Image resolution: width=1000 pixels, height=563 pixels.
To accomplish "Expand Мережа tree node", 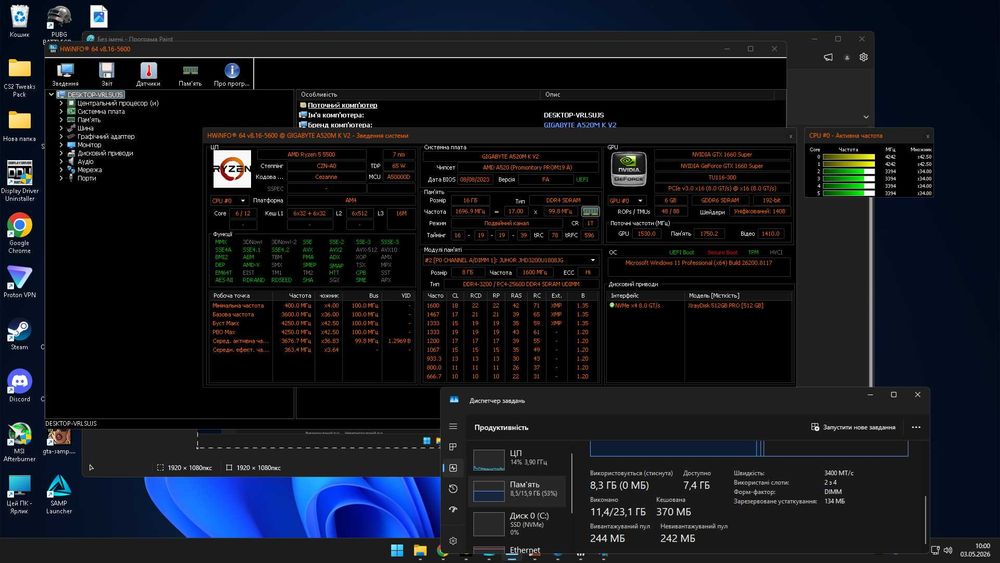I will click(61, 170).
